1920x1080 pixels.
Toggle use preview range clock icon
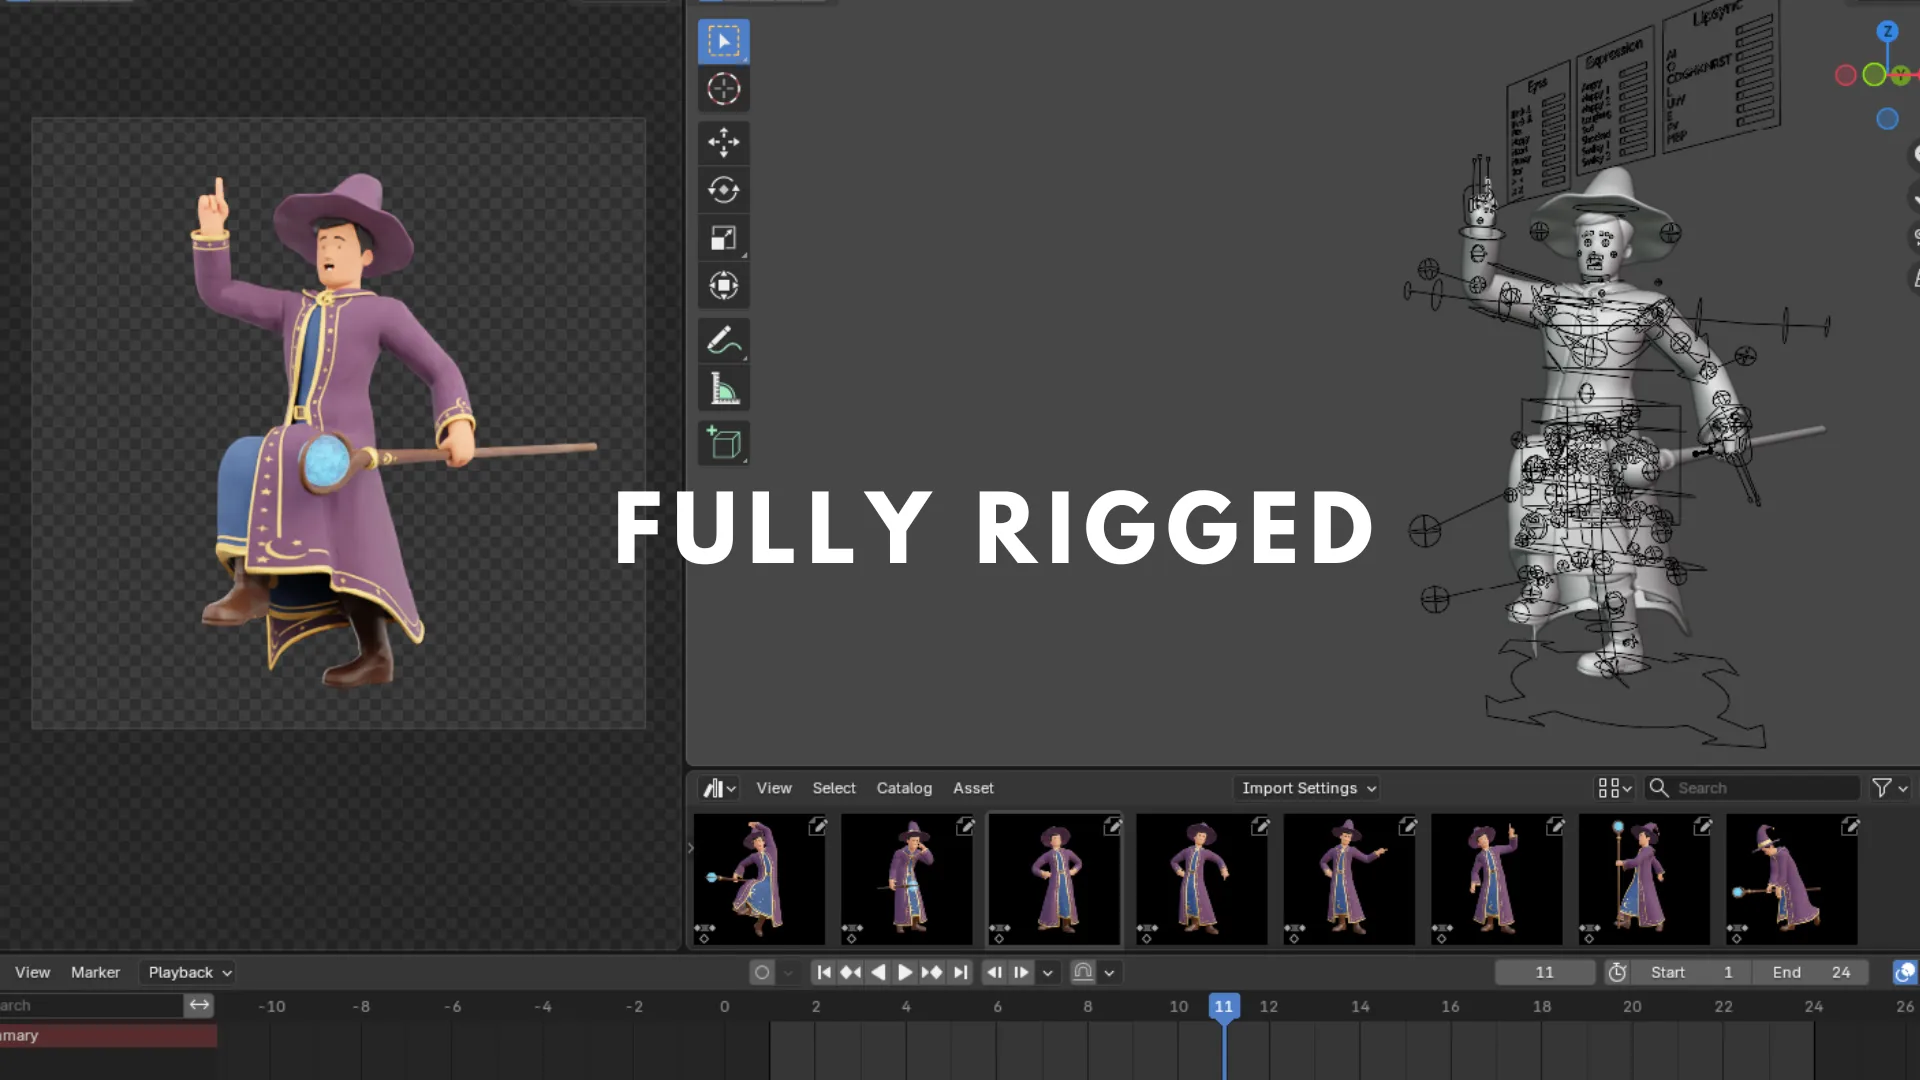click(x=1617, y=972)
